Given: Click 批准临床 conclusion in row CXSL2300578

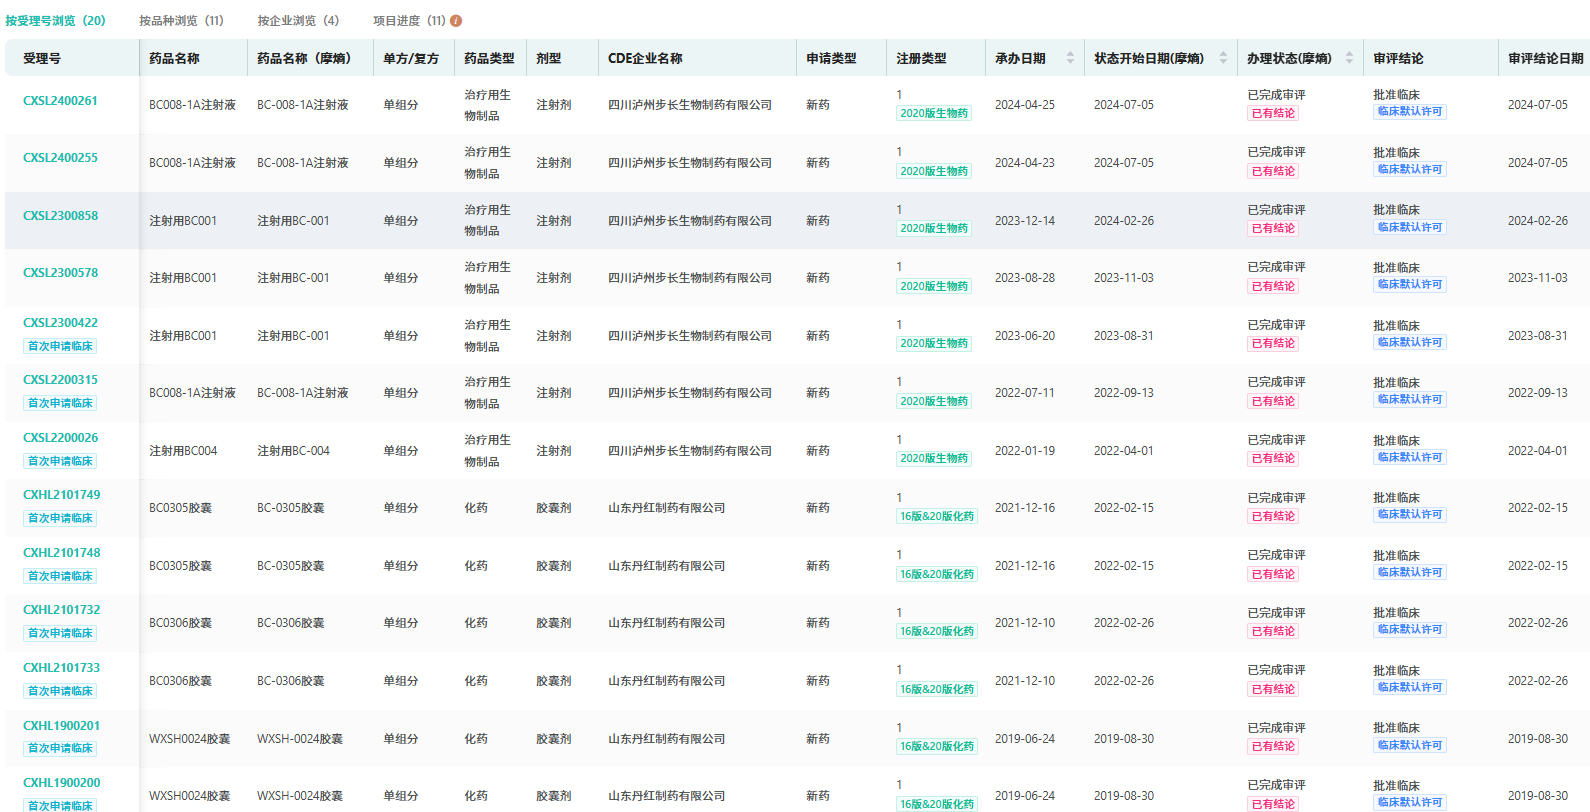Looking at the screenshot, I should [x=1396, y=268].
